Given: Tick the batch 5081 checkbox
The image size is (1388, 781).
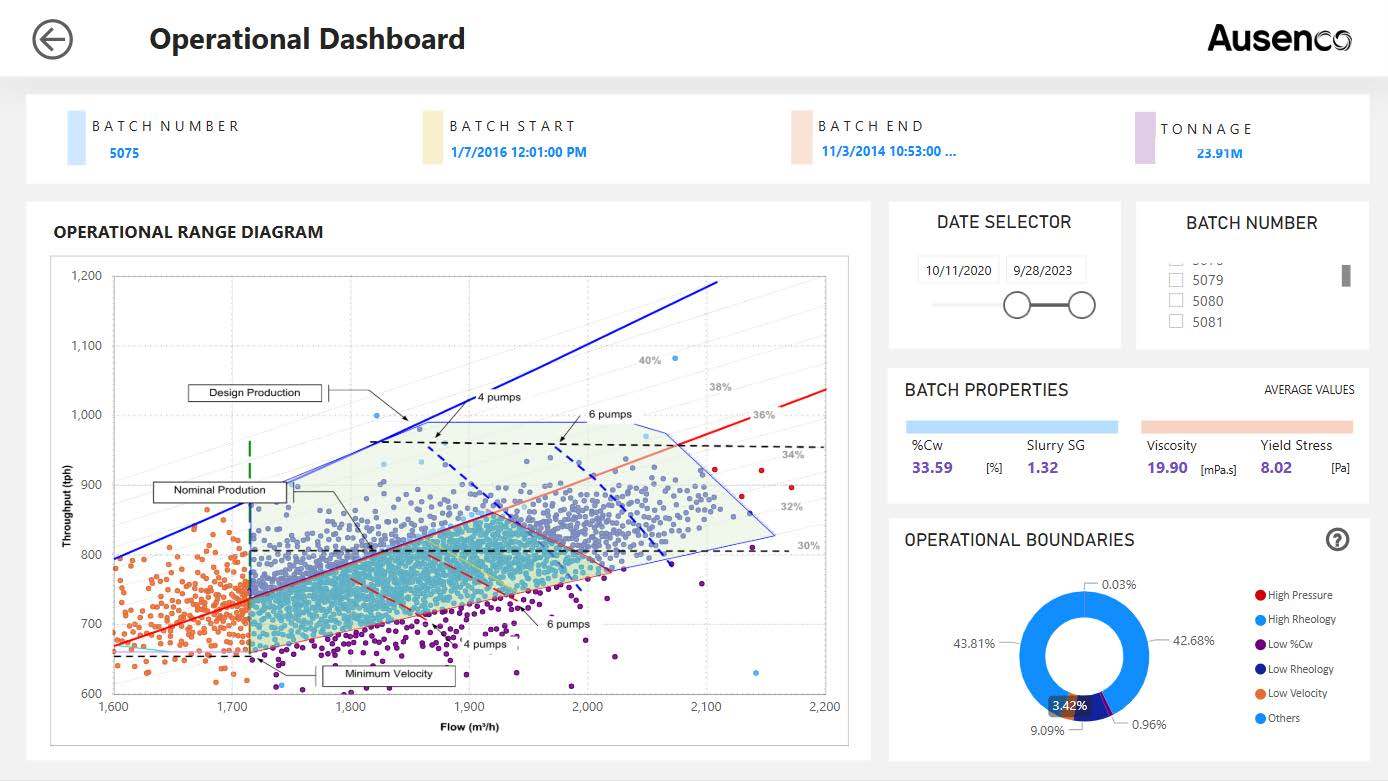Looking at the screenshot, I should pos(1176,322).
